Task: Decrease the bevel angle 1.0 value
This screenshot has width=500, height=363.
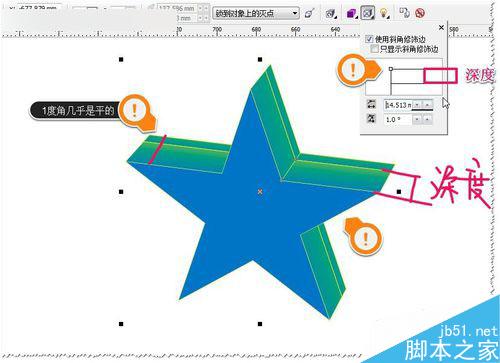Action: 417,119
